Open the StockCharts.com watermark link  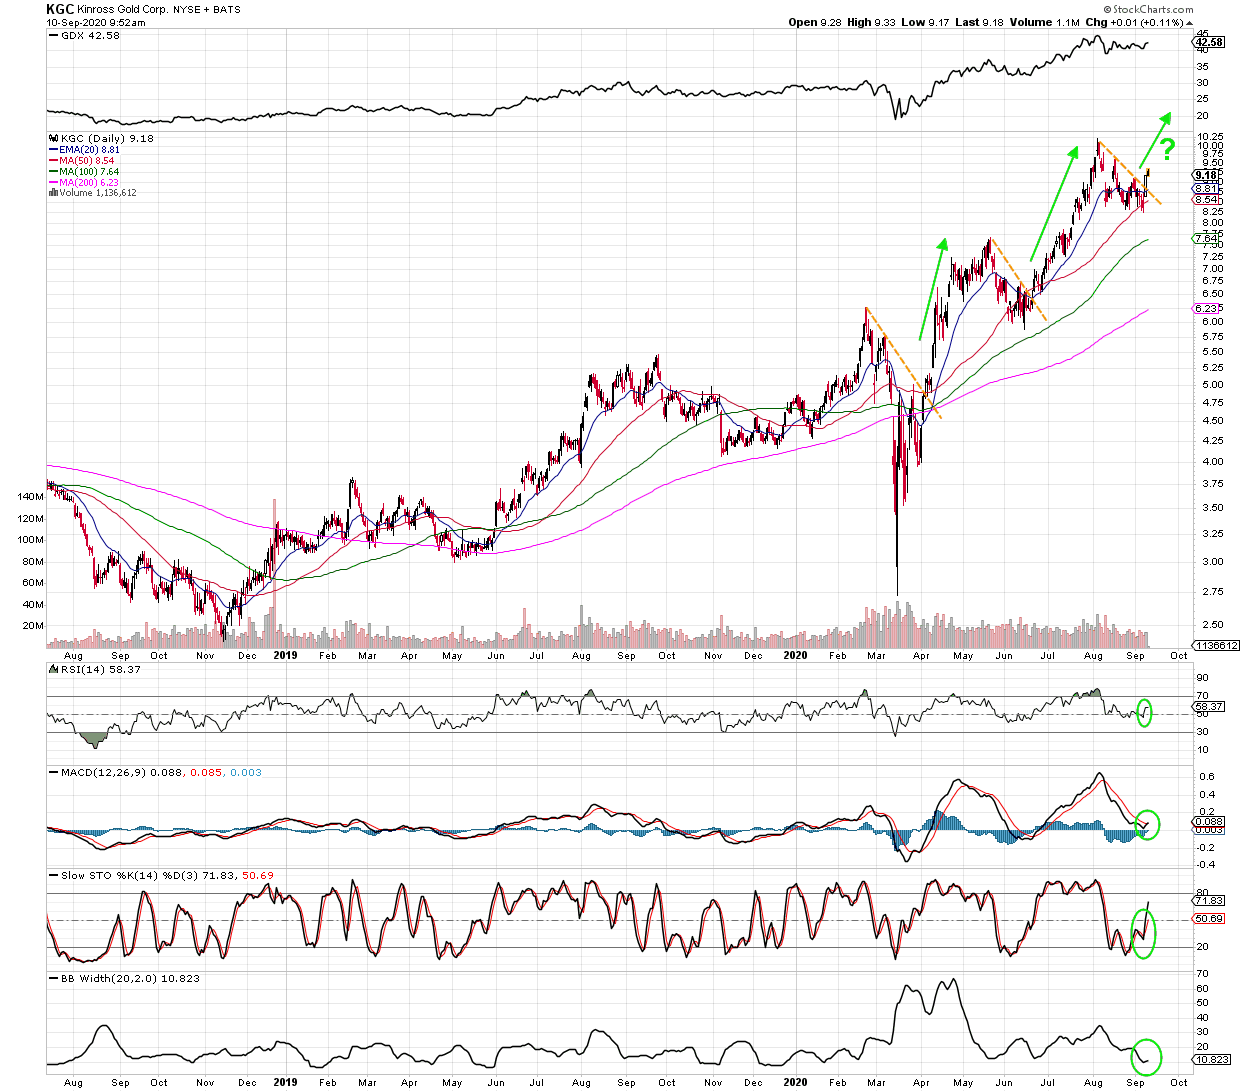[x=1148, y=9]
